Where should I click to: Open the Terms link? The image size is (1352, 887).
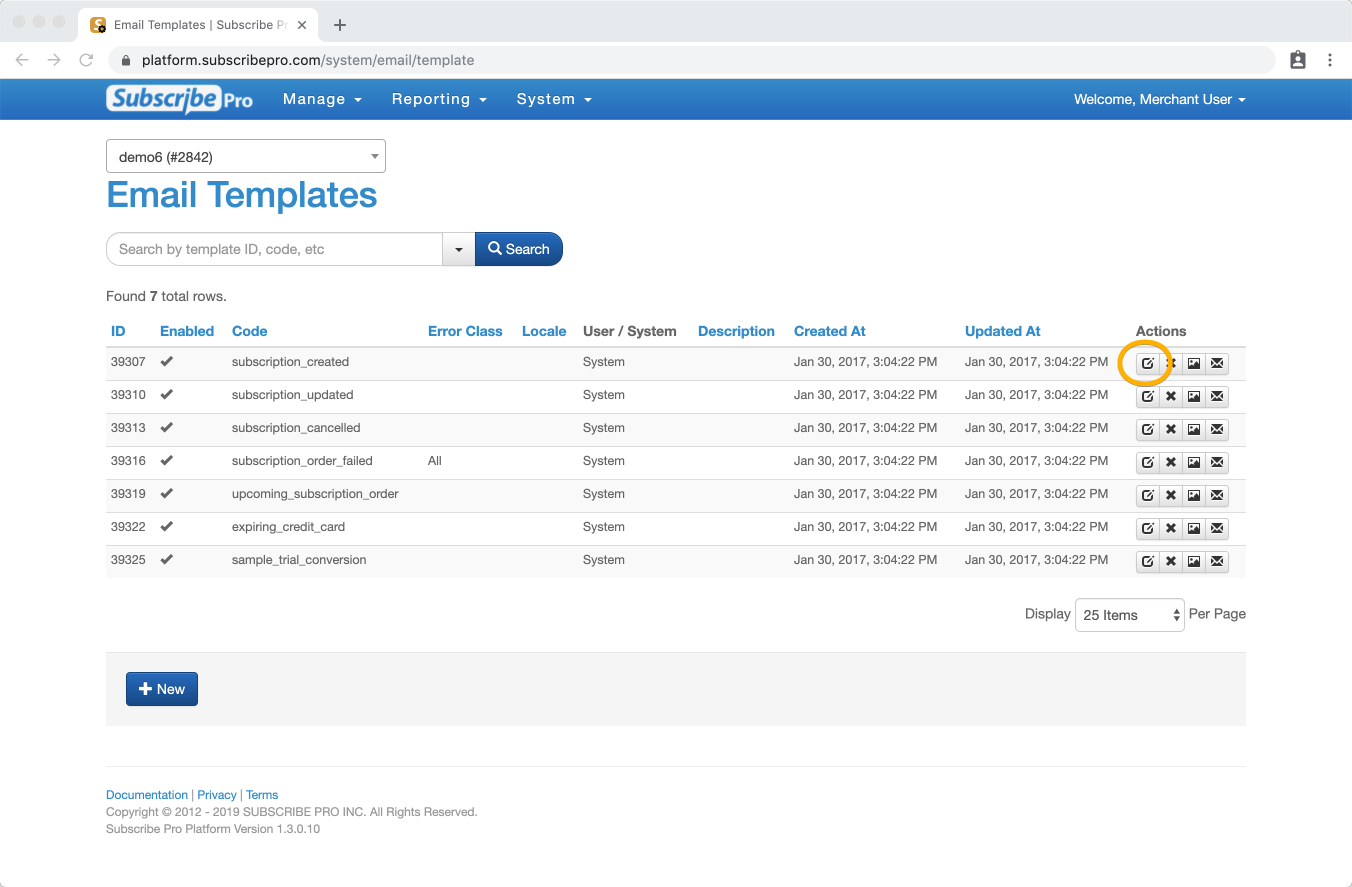(262, 795)
